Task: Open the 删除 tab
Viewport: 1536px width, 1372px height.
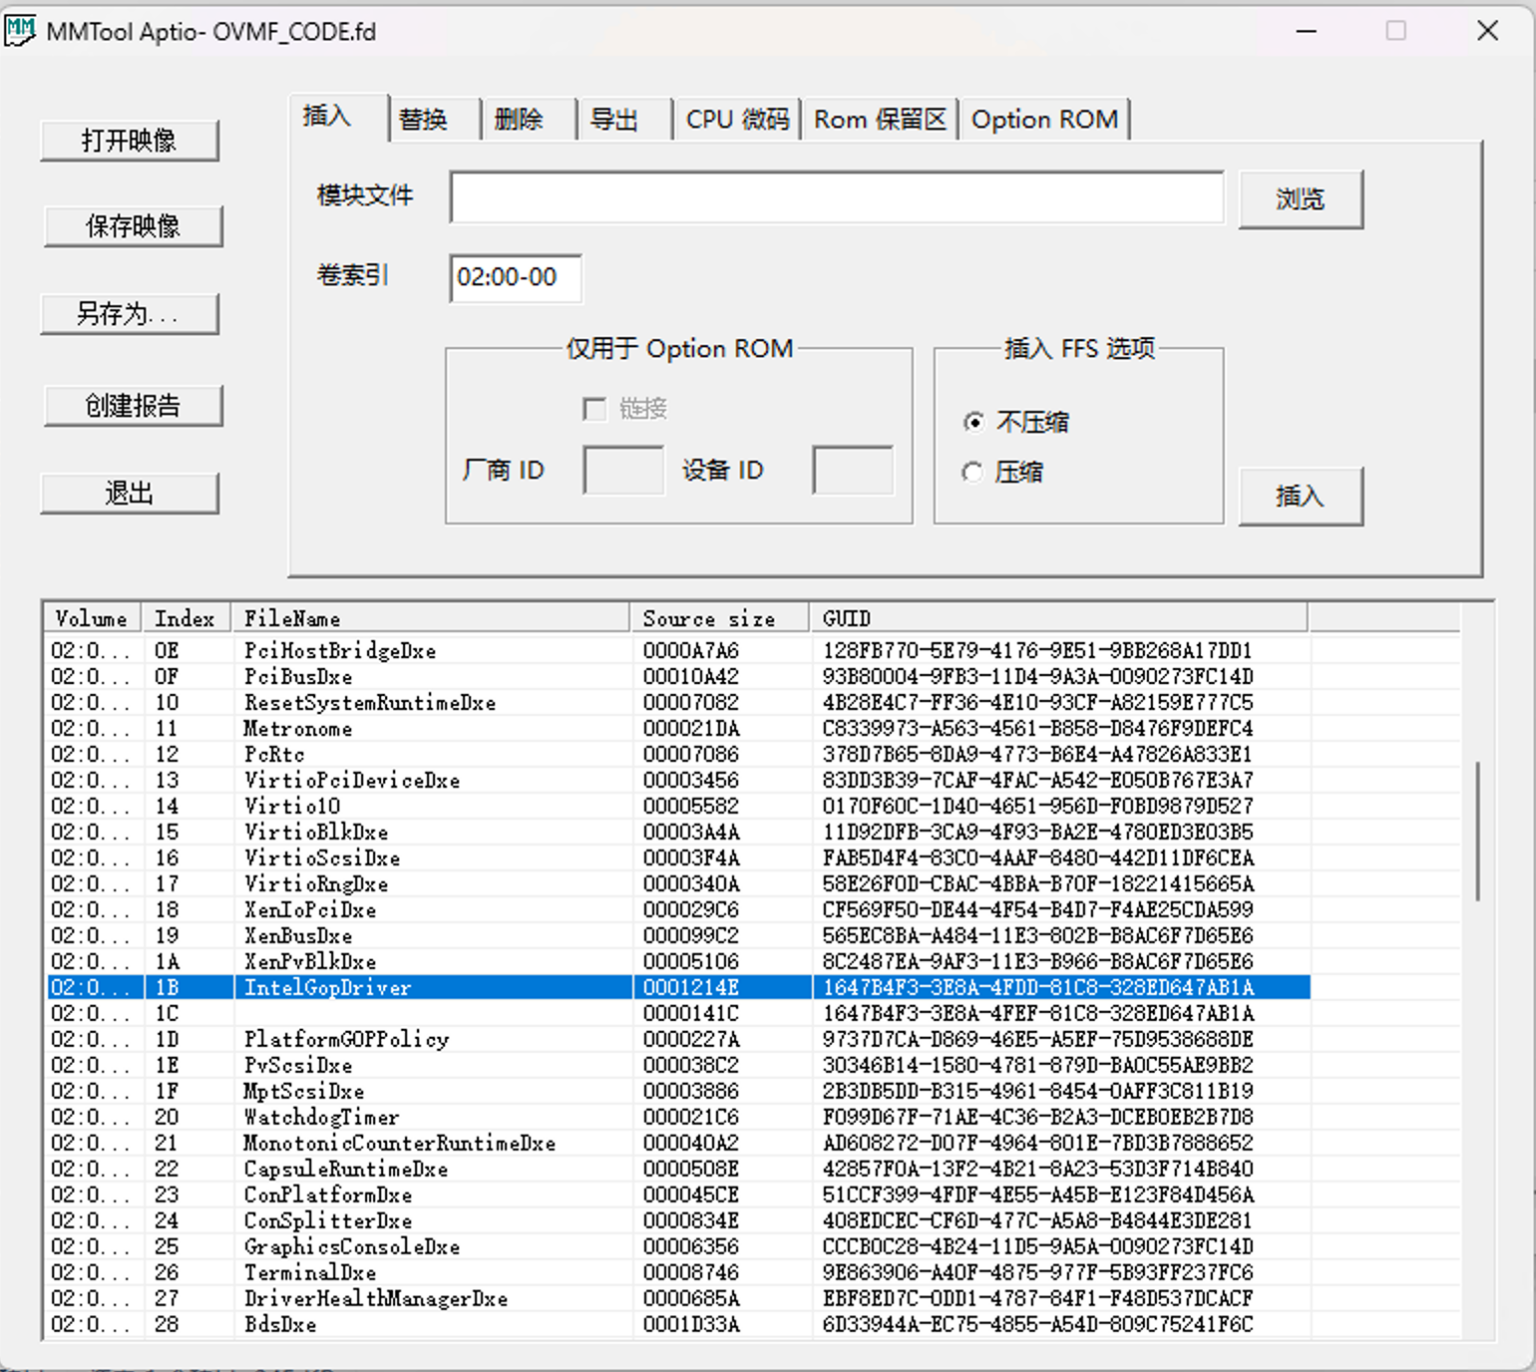Action: (520, 118)
